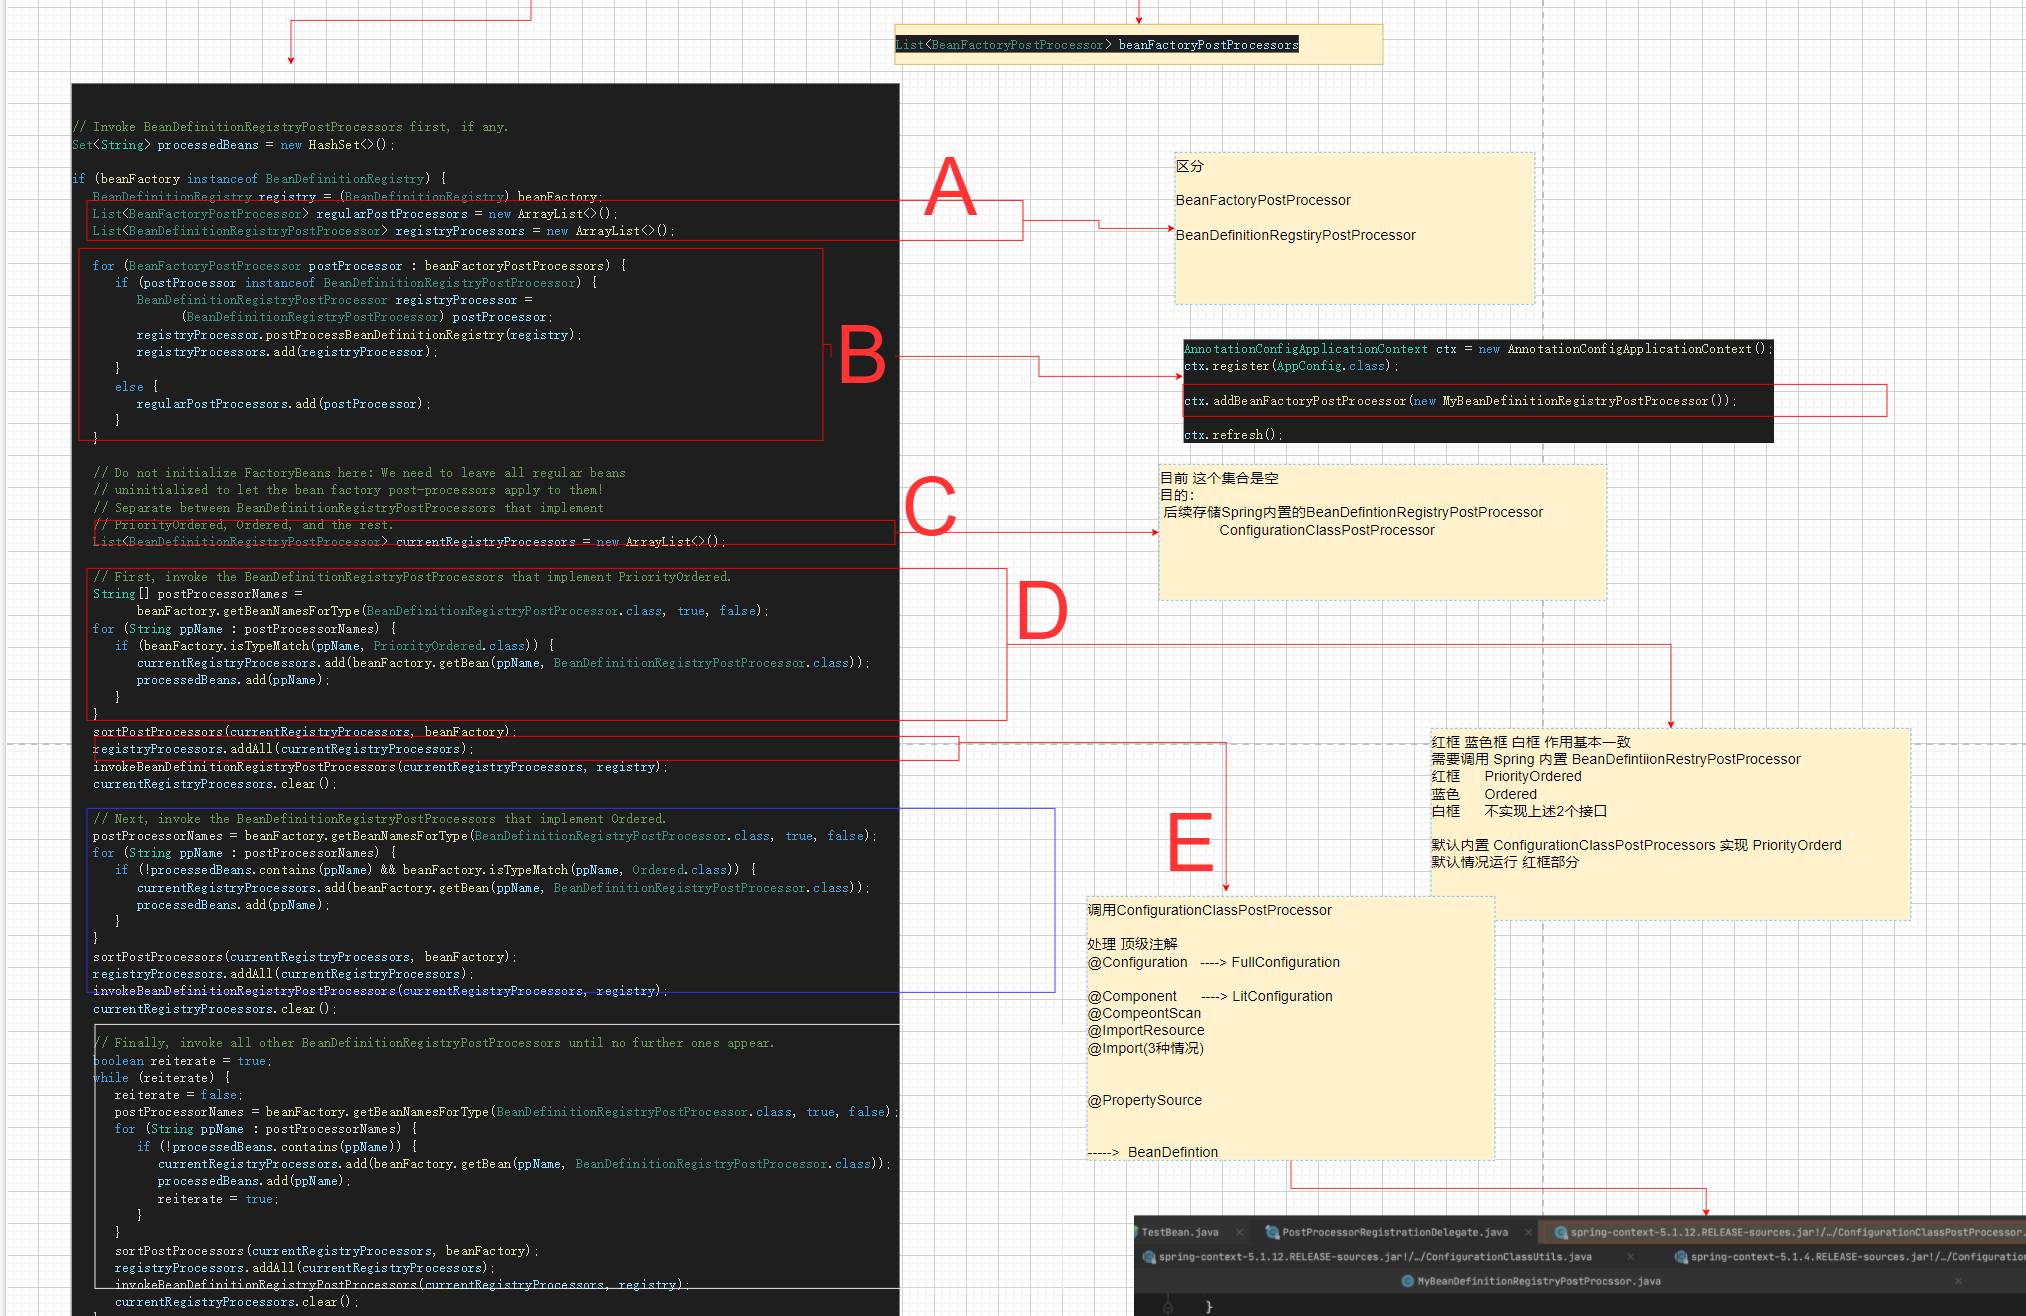Click '调用ConfigurationClassPostProcessor' note heading
This screenshot has width=2026, height=1316.
tap(1210, 910)
